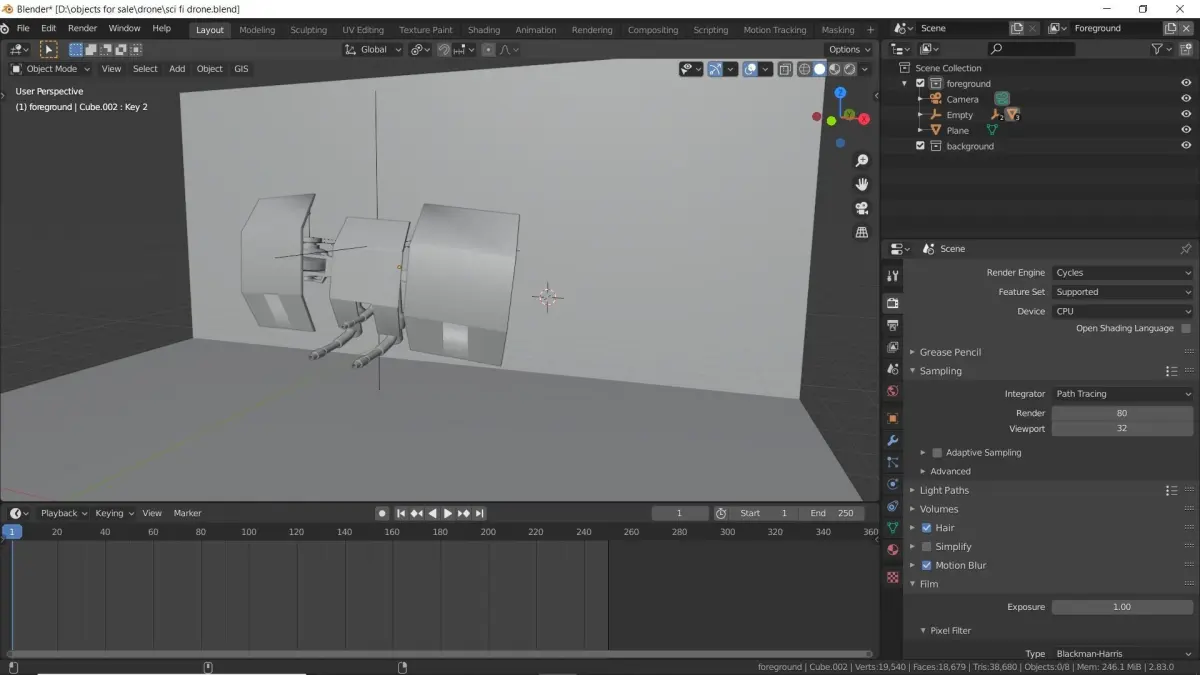Image resolution: width=1200 pixels, height=675 pixels.
Task: Switch to the Shading workspace tab
Action: pos(484,30)
